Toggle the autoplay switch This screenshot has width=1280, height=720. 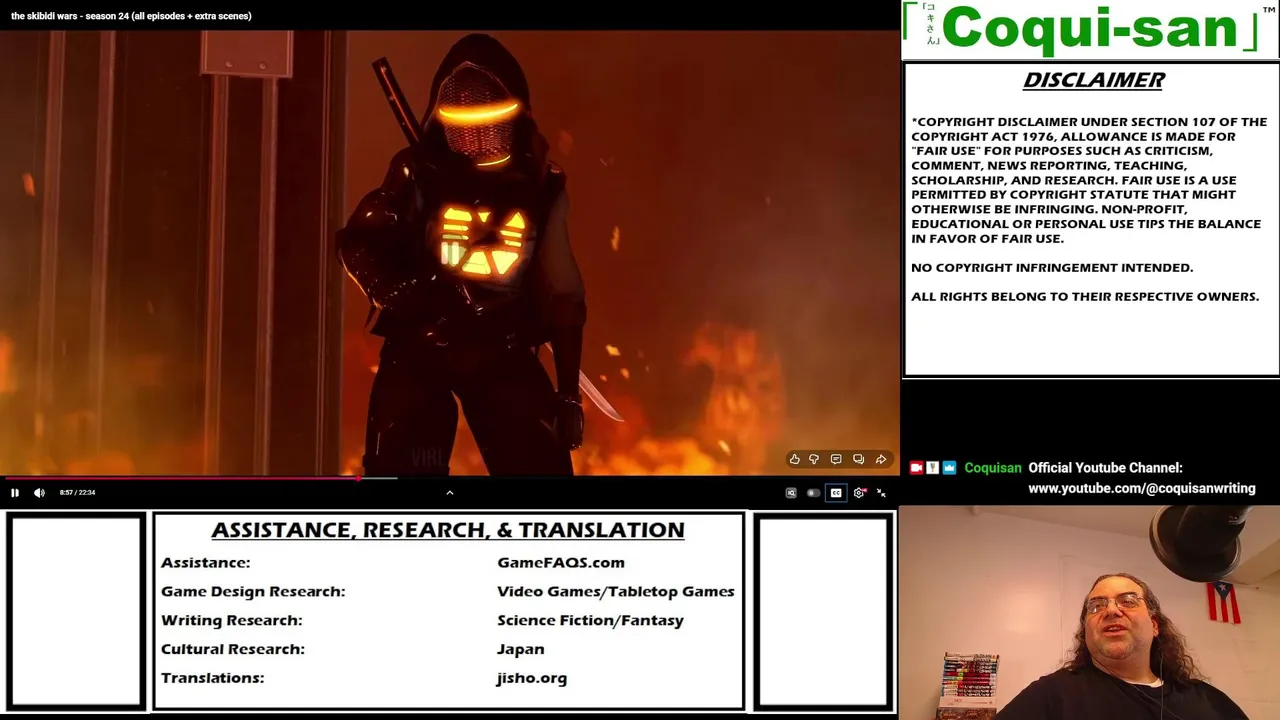coord(813,492)
